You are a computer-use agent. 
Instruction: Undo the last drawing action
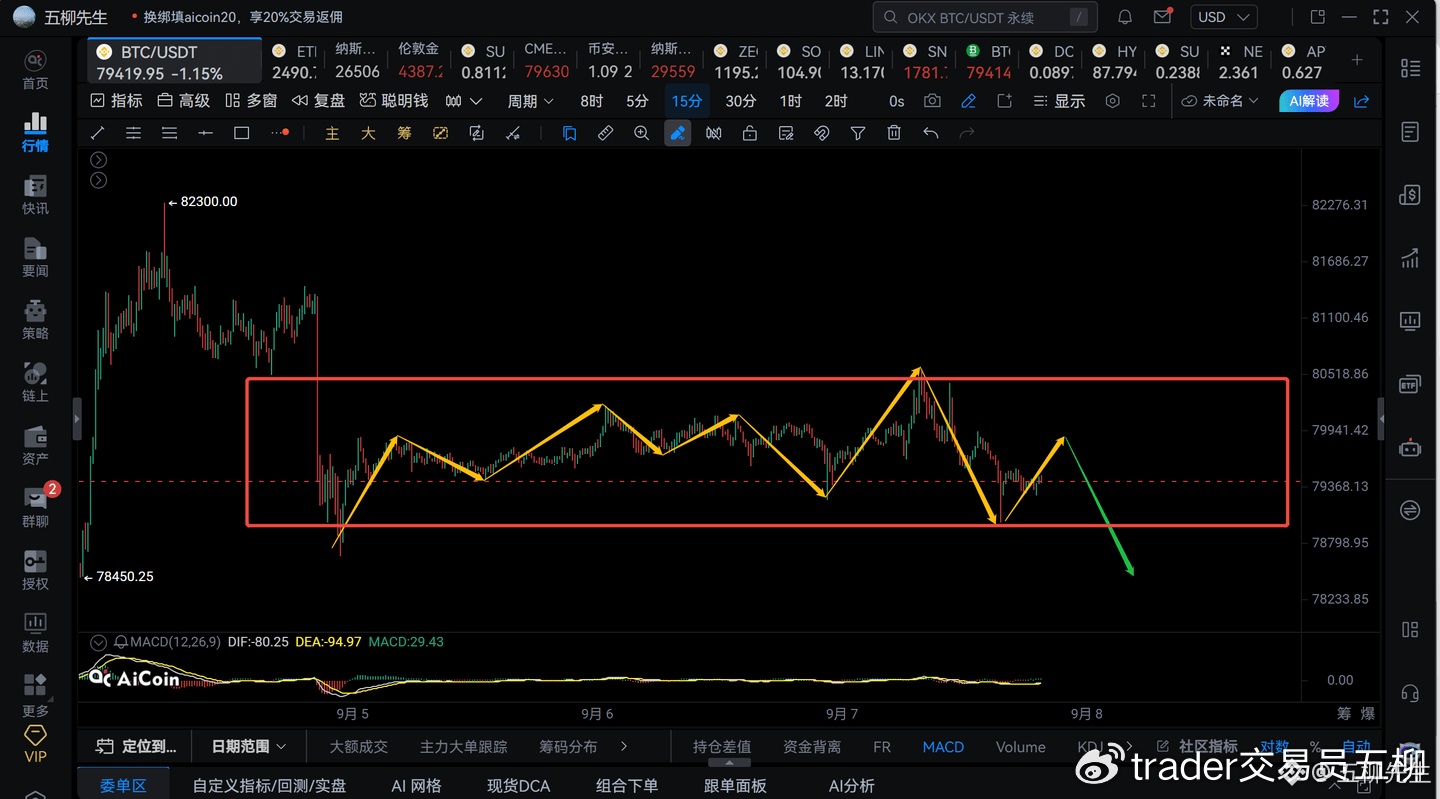pos(930,133)
